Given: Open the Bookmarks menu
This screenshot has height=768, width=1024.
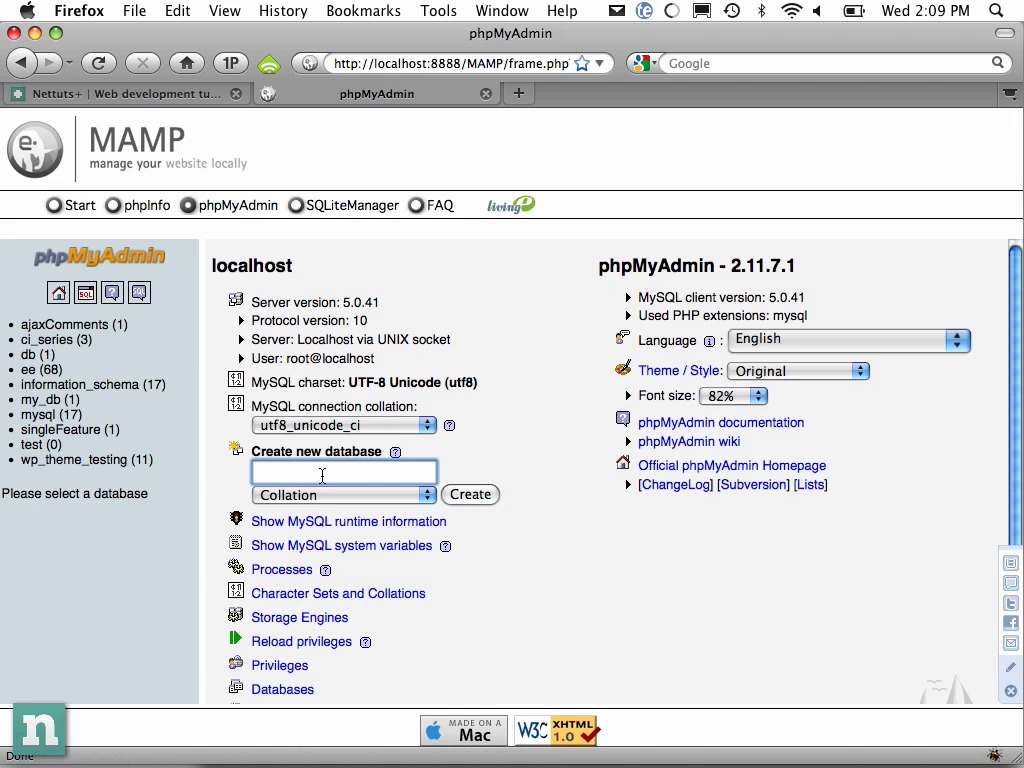Looking at the screenshot, I should pos(364,10).
